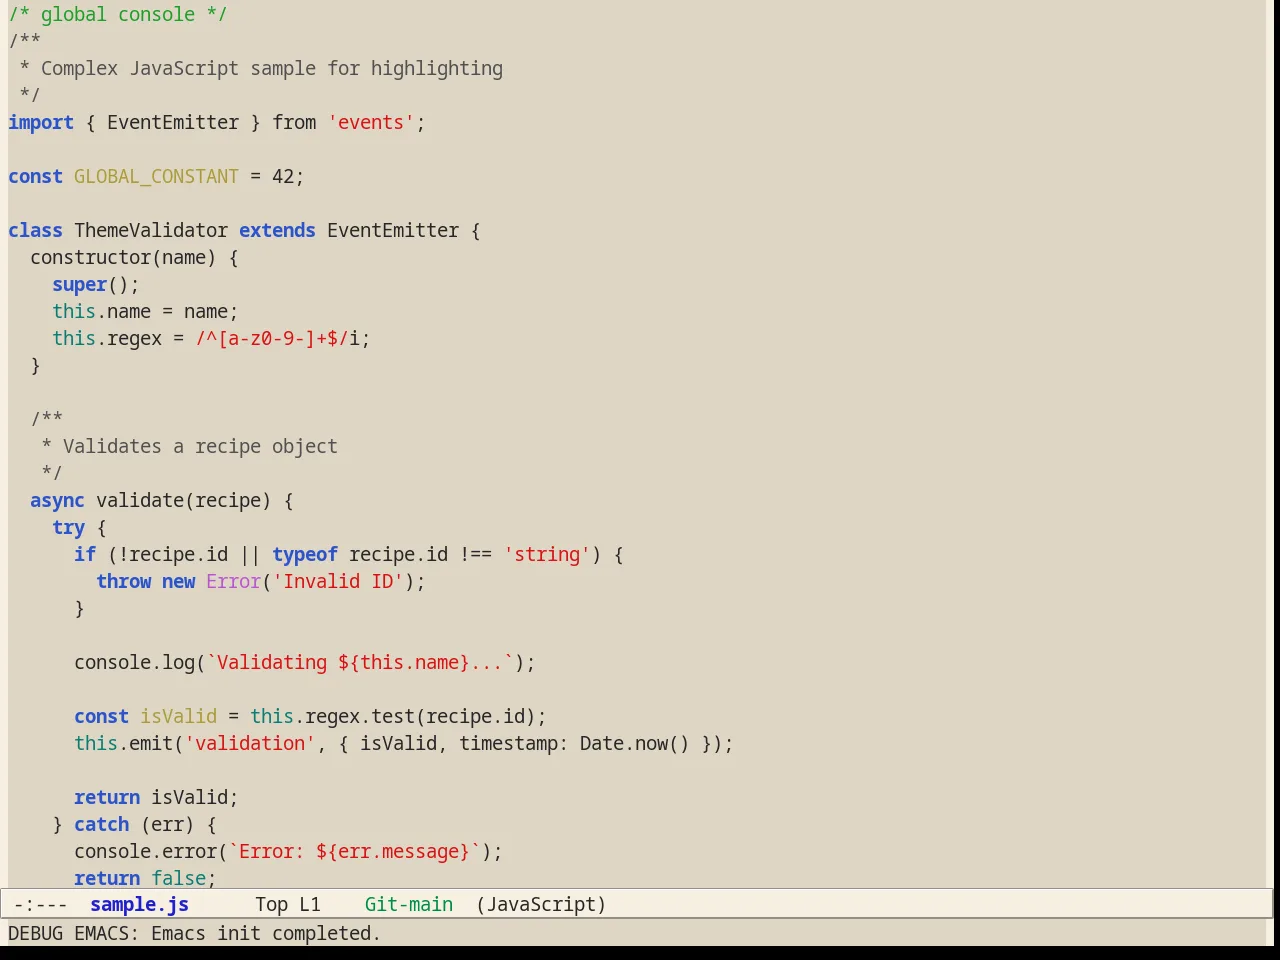Image resolution: width=1280 pixels, height=960 pixels.
Task: Click the 'extends' keyword
Action: (277, 230)
